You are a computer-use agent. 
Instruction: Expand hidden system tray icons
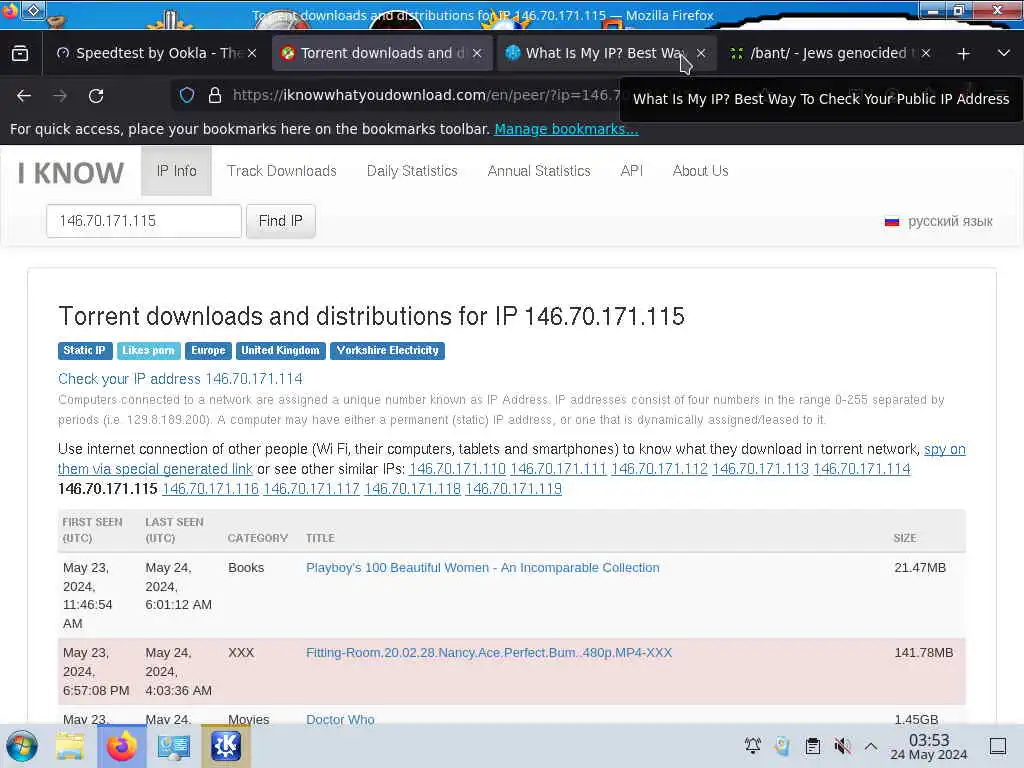pyautogui.click(x=871, y=746)
